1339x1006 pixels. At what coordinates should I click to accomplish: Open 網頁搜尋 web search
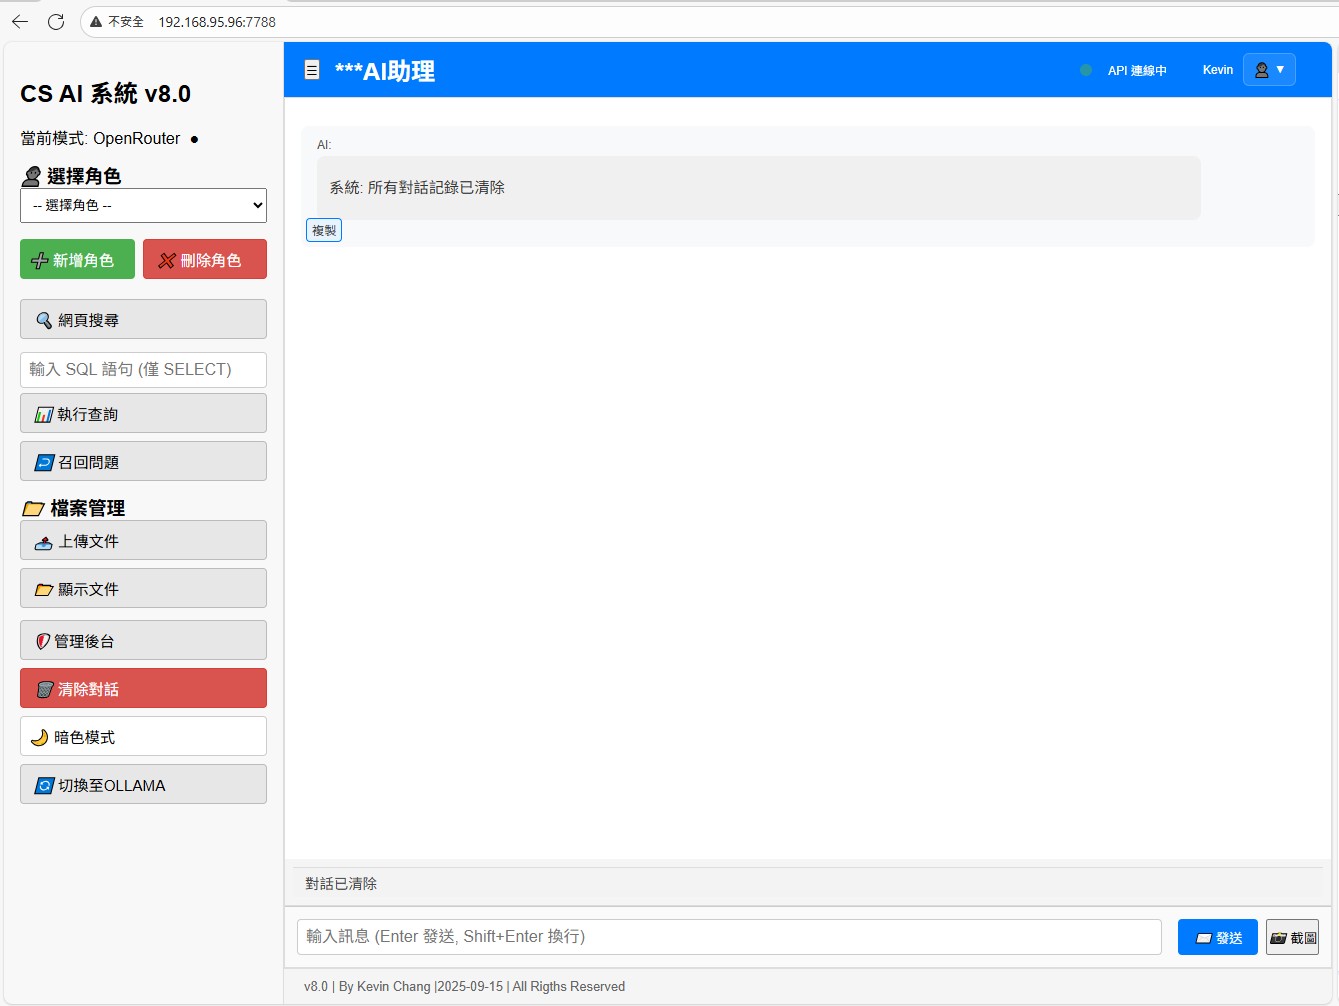pyautogui.click(x=143, y=319)
